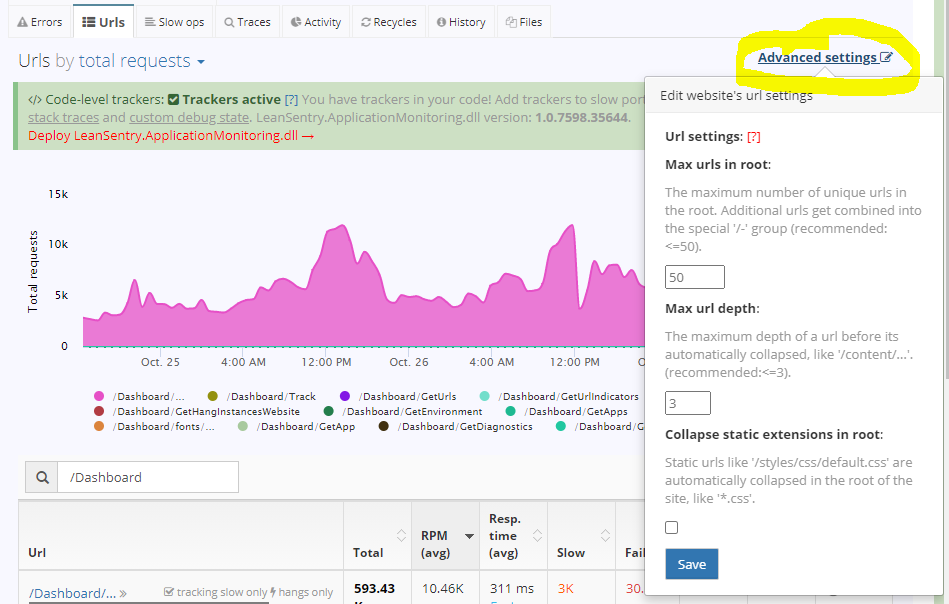Click the /Dashboard/Track legend color dot
The image size is (949, 604).
click(x=213, y=397)
